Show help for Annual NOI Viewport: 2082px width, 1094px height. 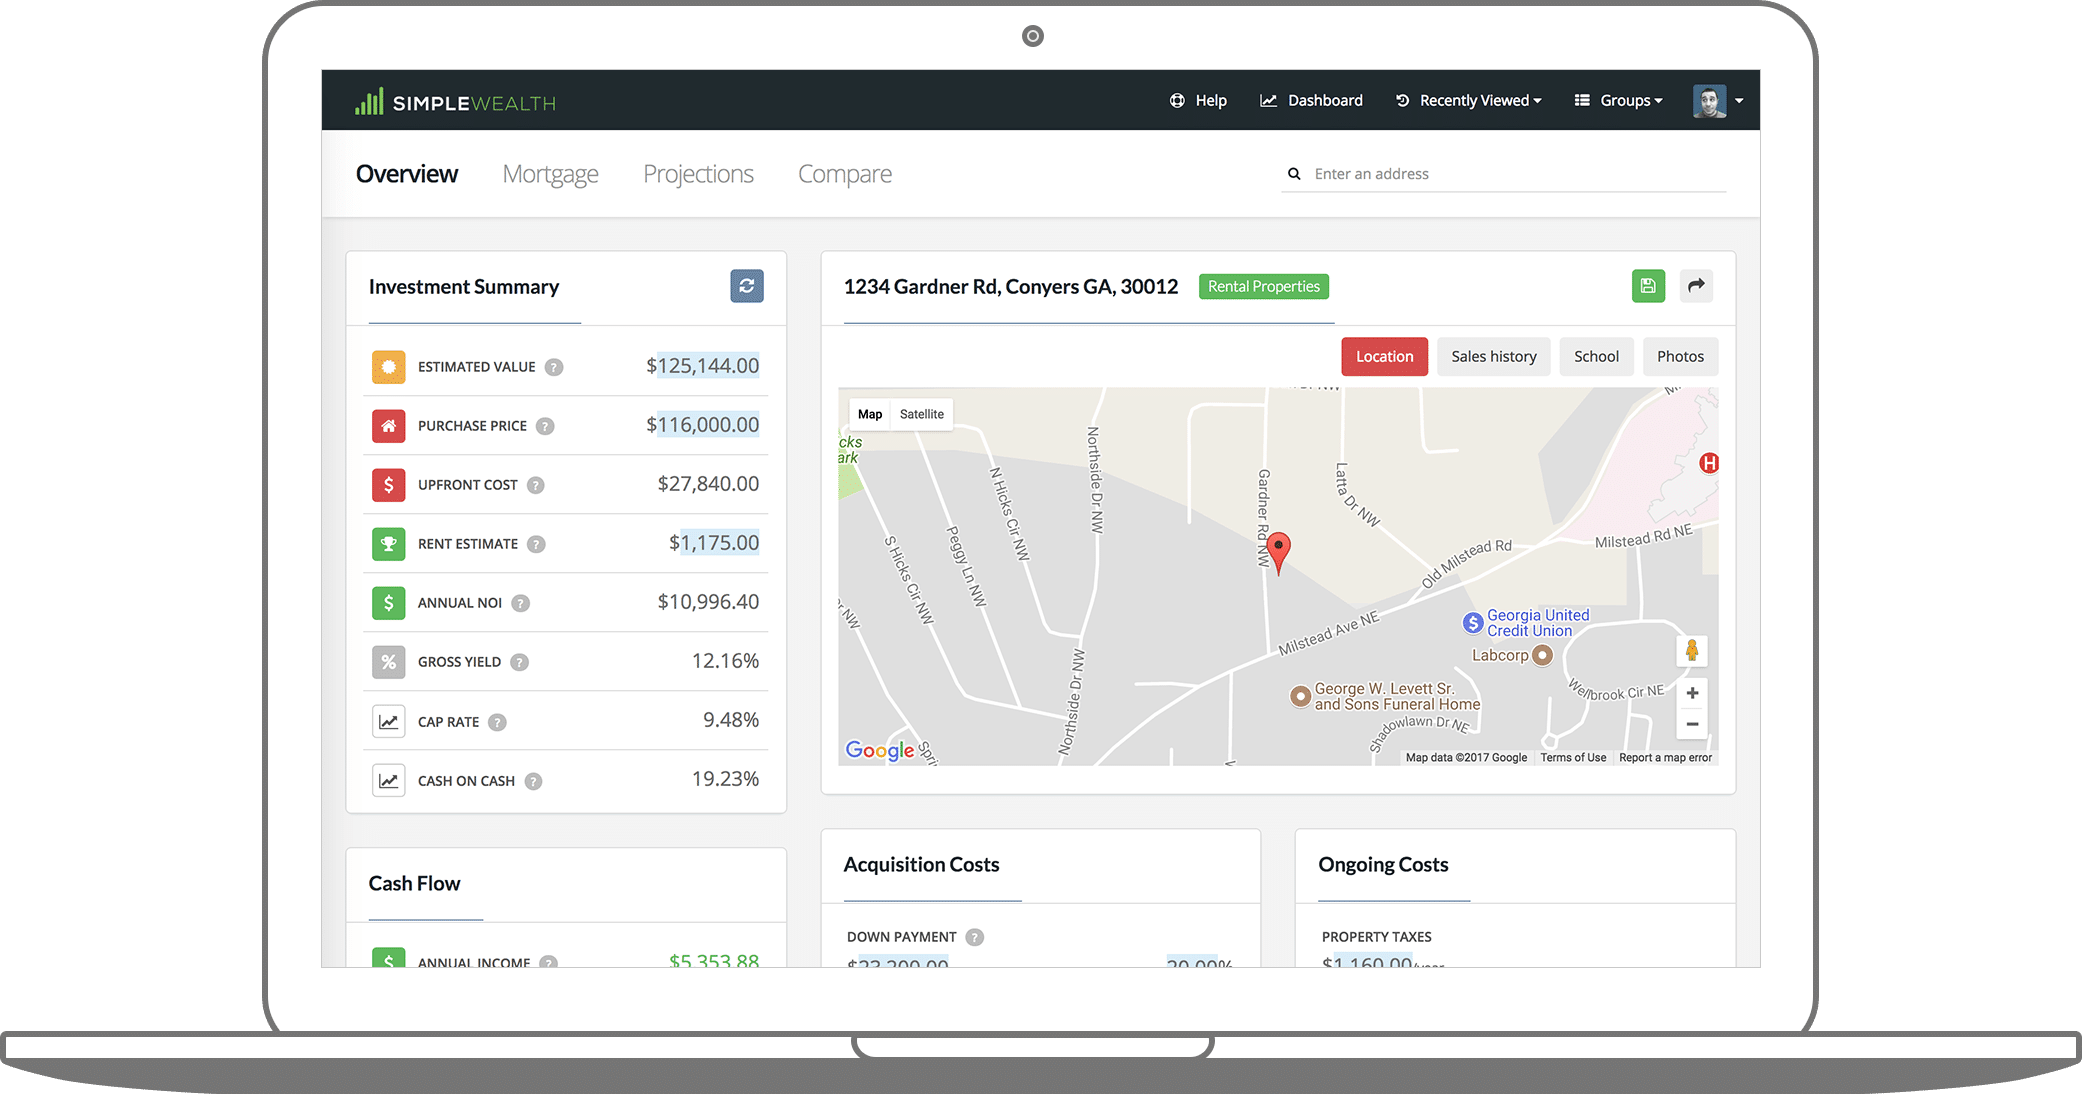tap(521, 603)
